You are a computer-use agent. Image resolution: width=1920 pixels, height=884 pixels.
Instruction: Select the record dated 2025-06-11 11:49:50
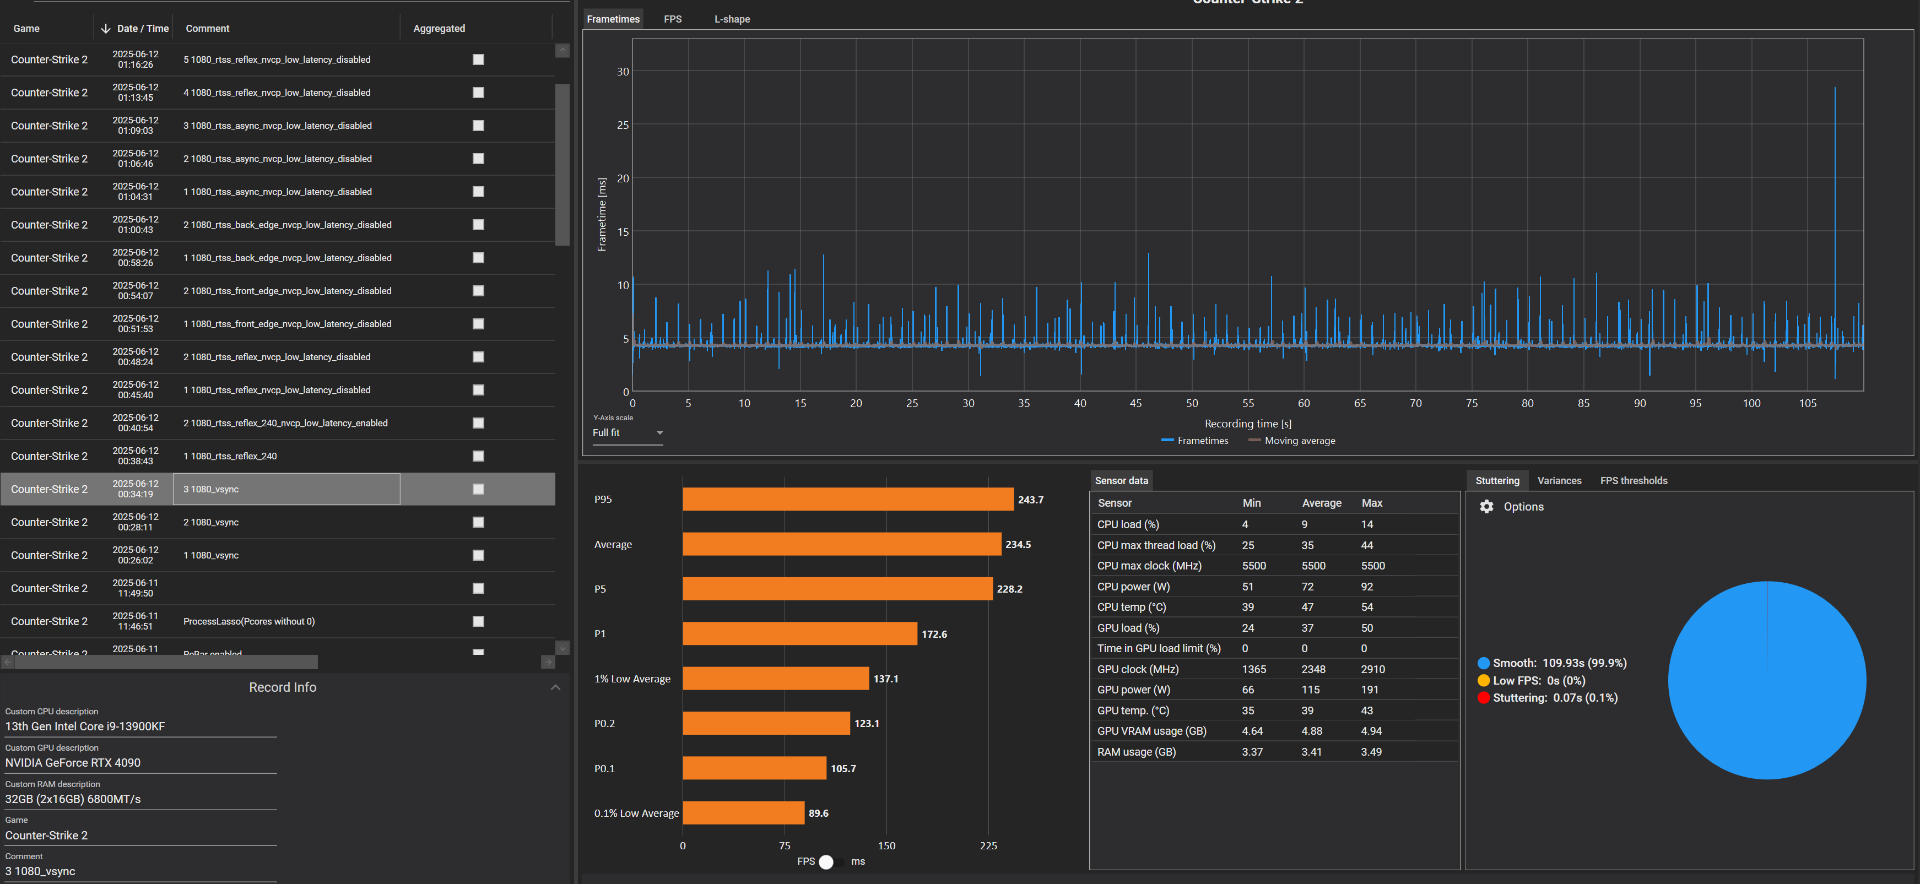[x=277, y=588]
